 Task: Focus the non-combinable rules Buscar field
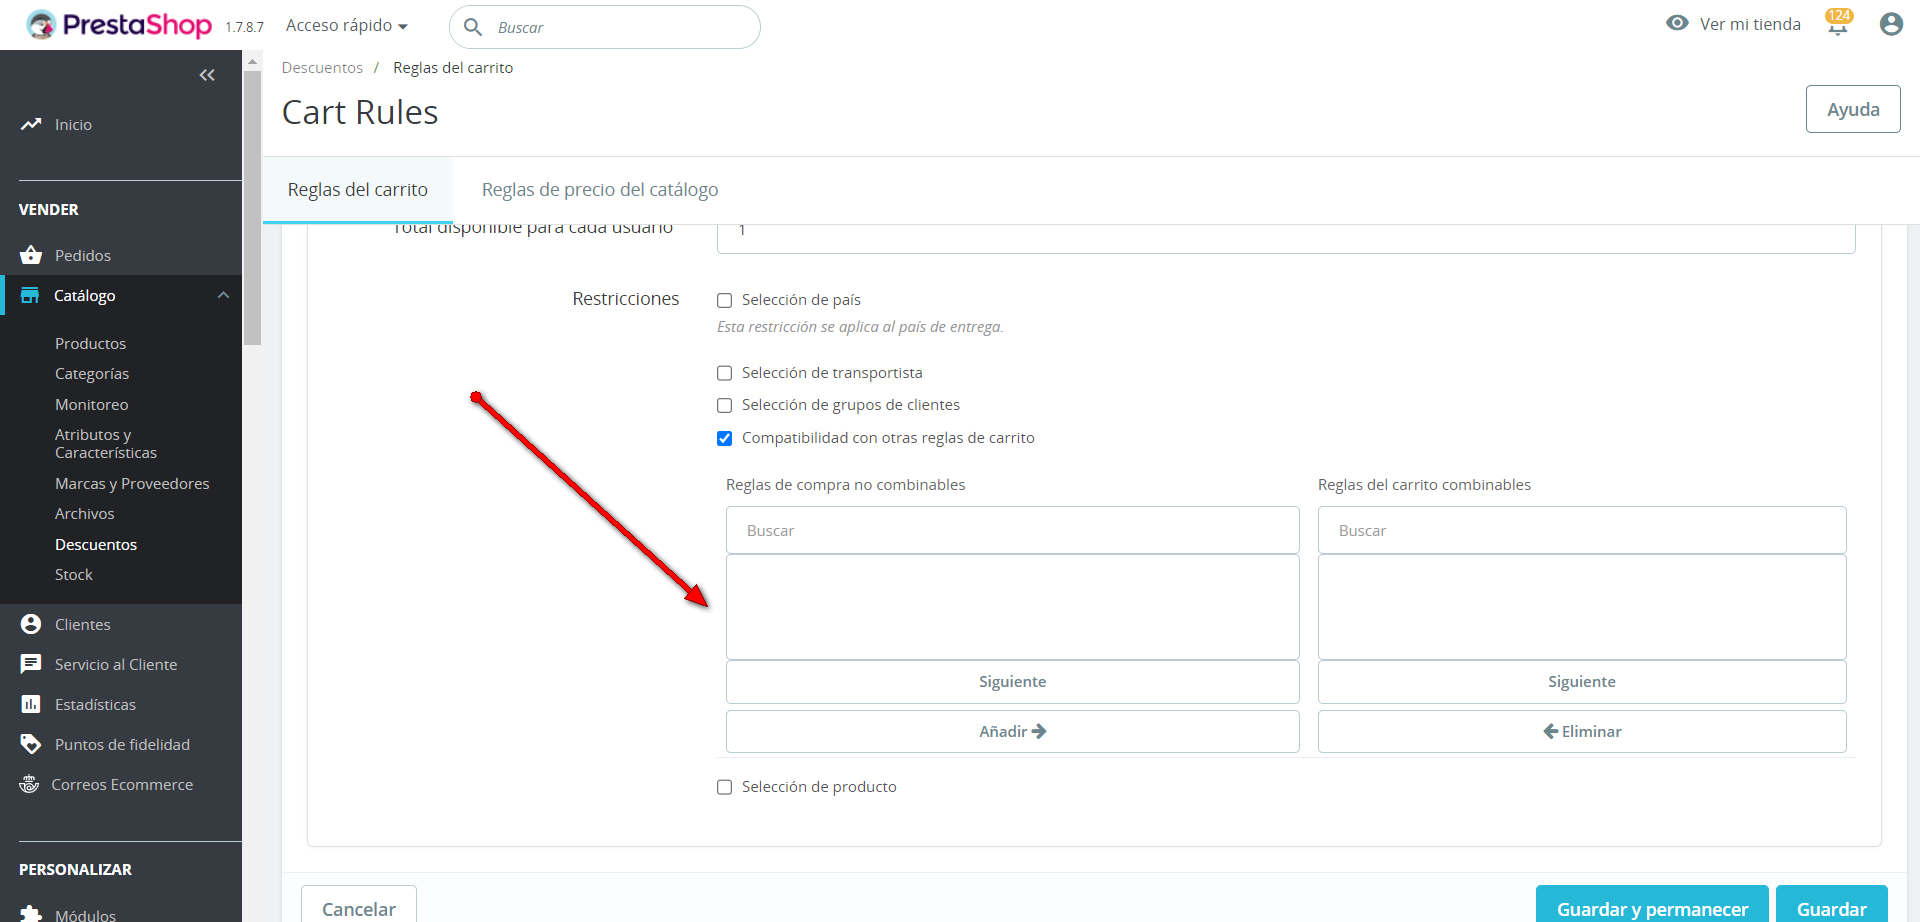[x=1012, y=530]
